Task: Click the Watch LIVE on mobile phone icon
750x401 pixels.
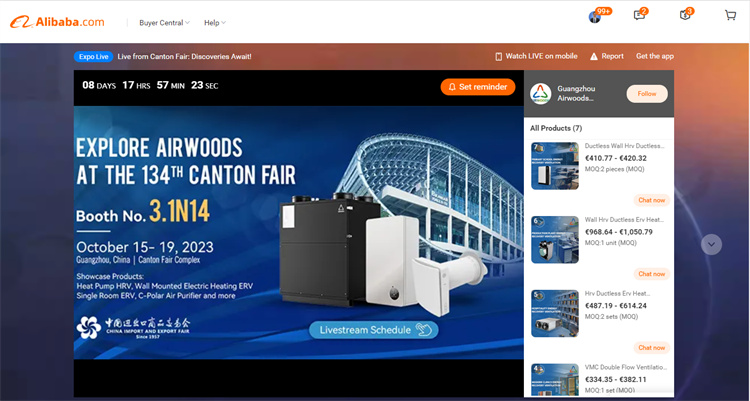Action: [x=498, y=56]
